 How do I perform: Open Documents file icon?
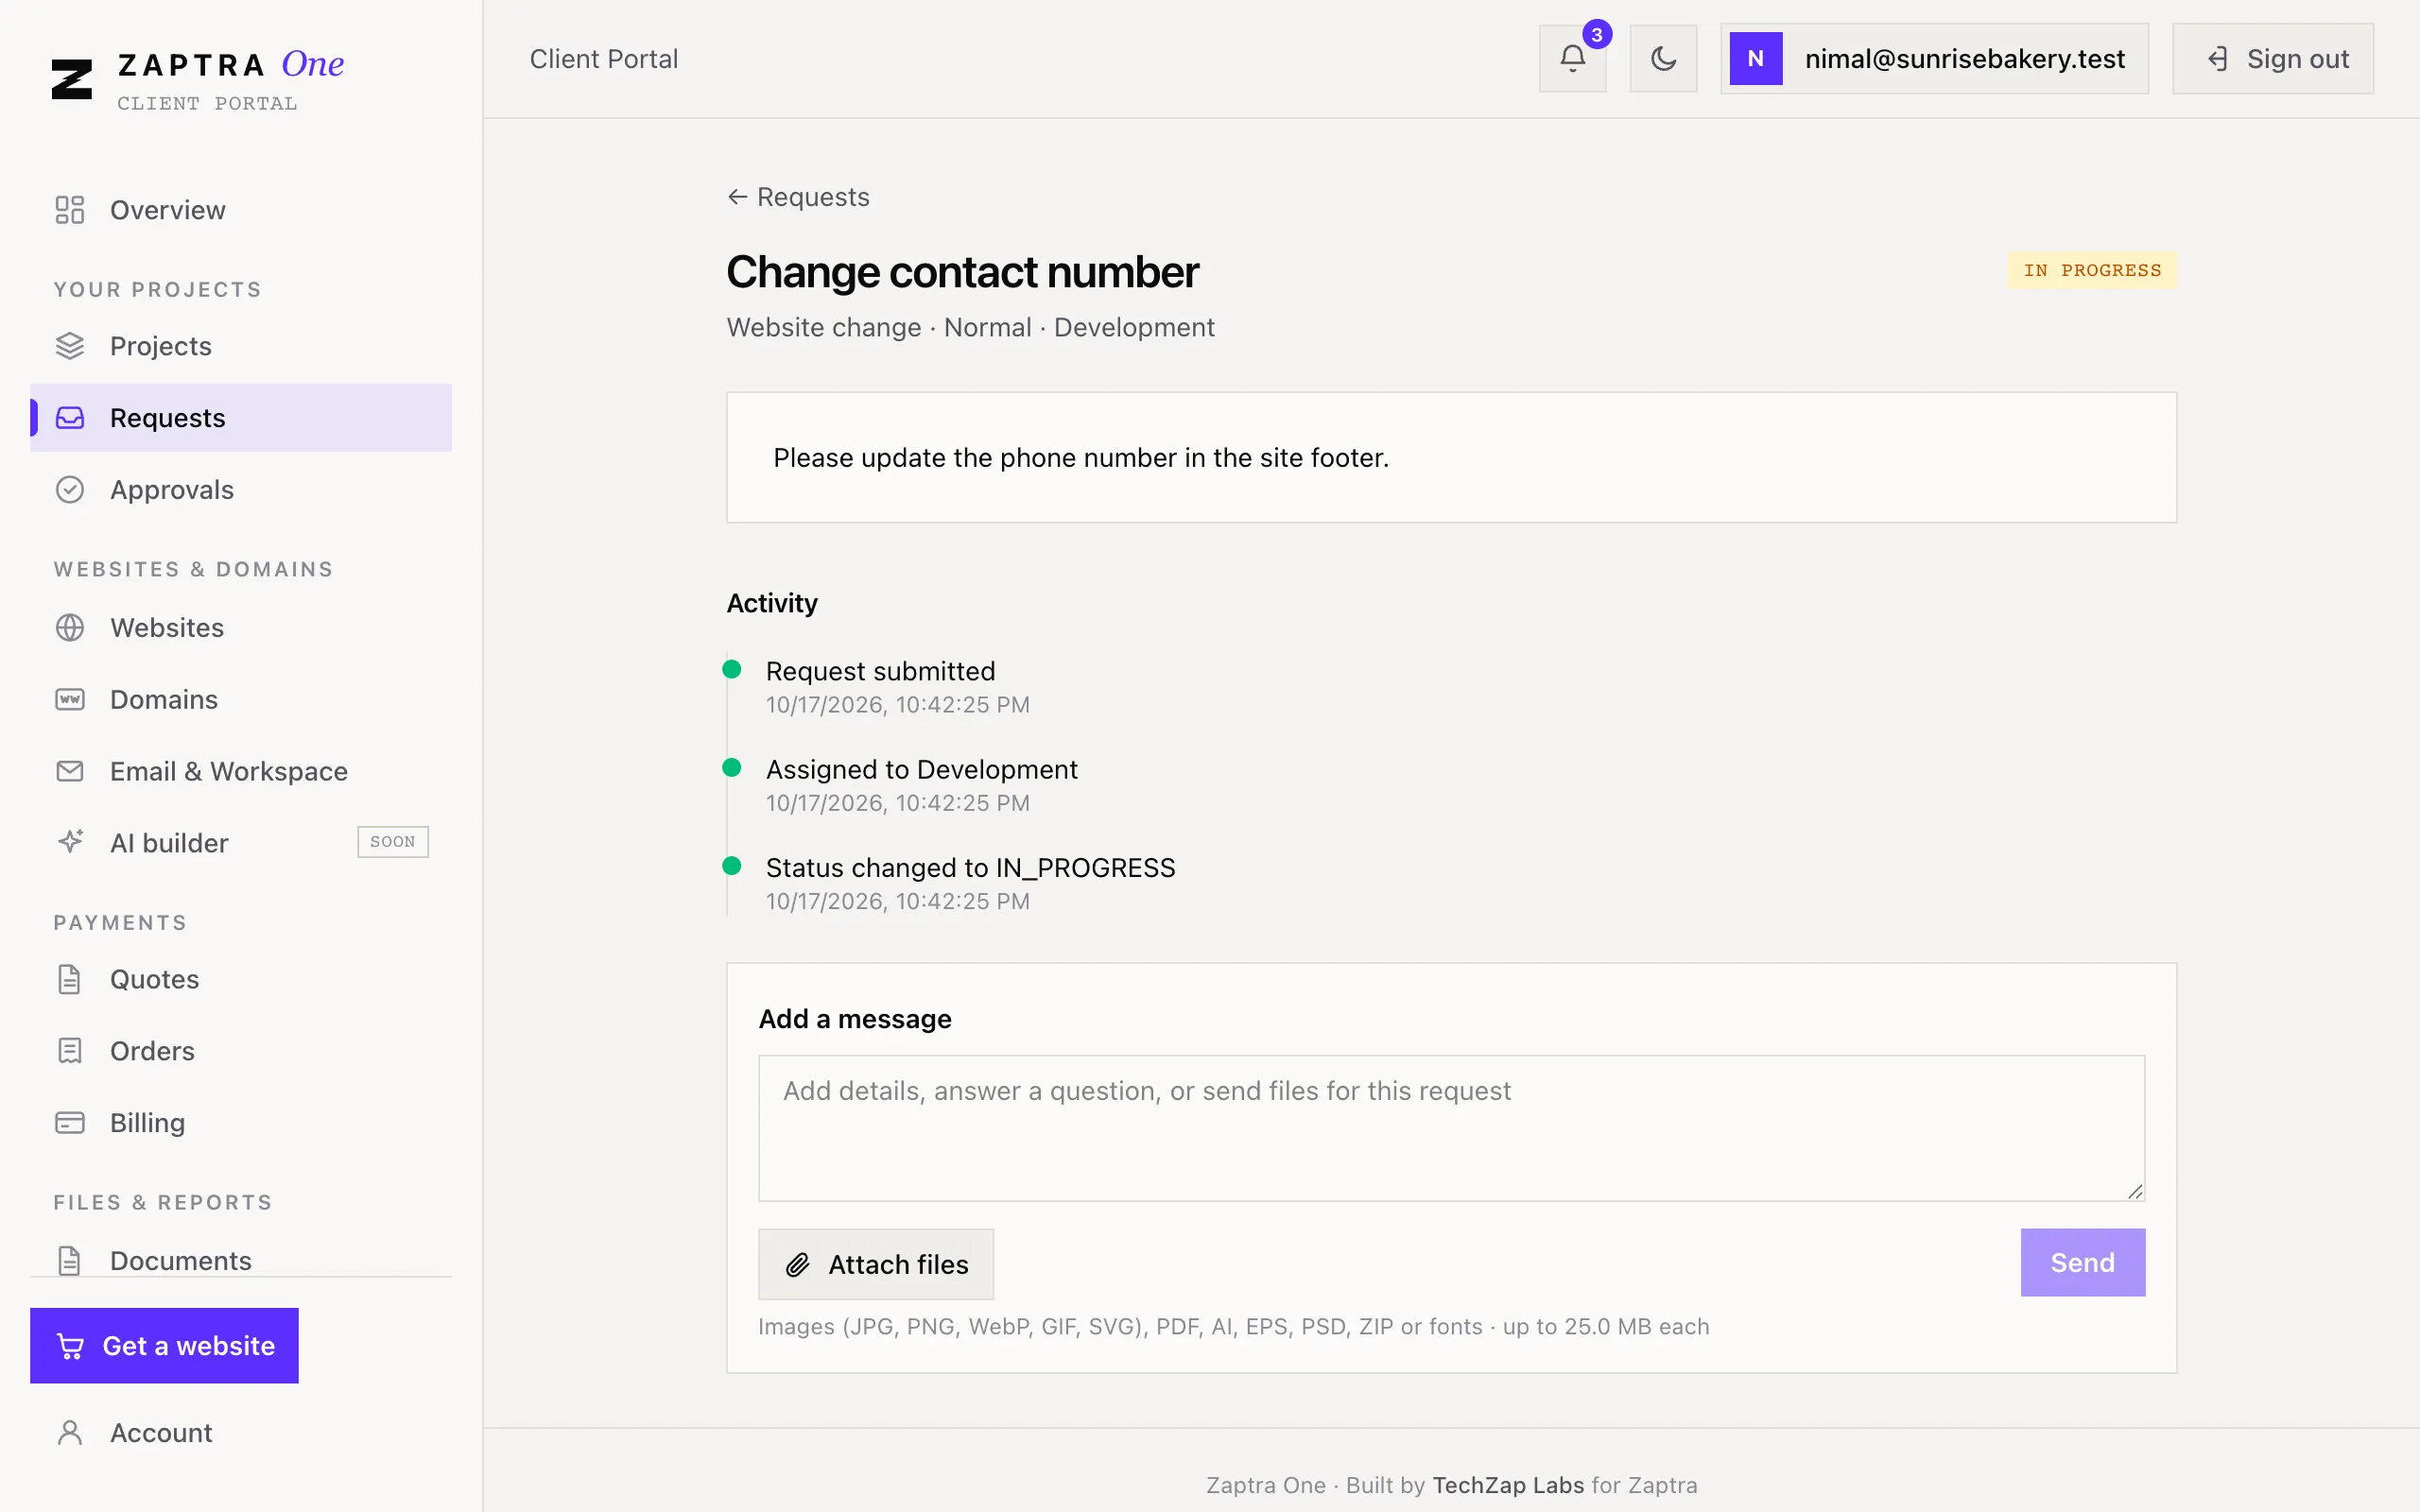pyautogui.click(x=70, y=1260)
